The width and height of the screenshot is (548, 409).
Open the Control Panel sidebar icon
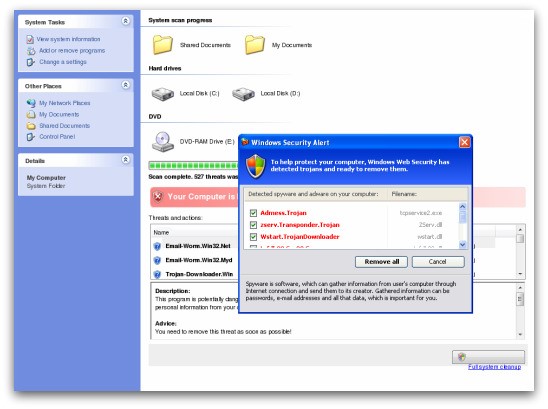[x=31, y=137]
